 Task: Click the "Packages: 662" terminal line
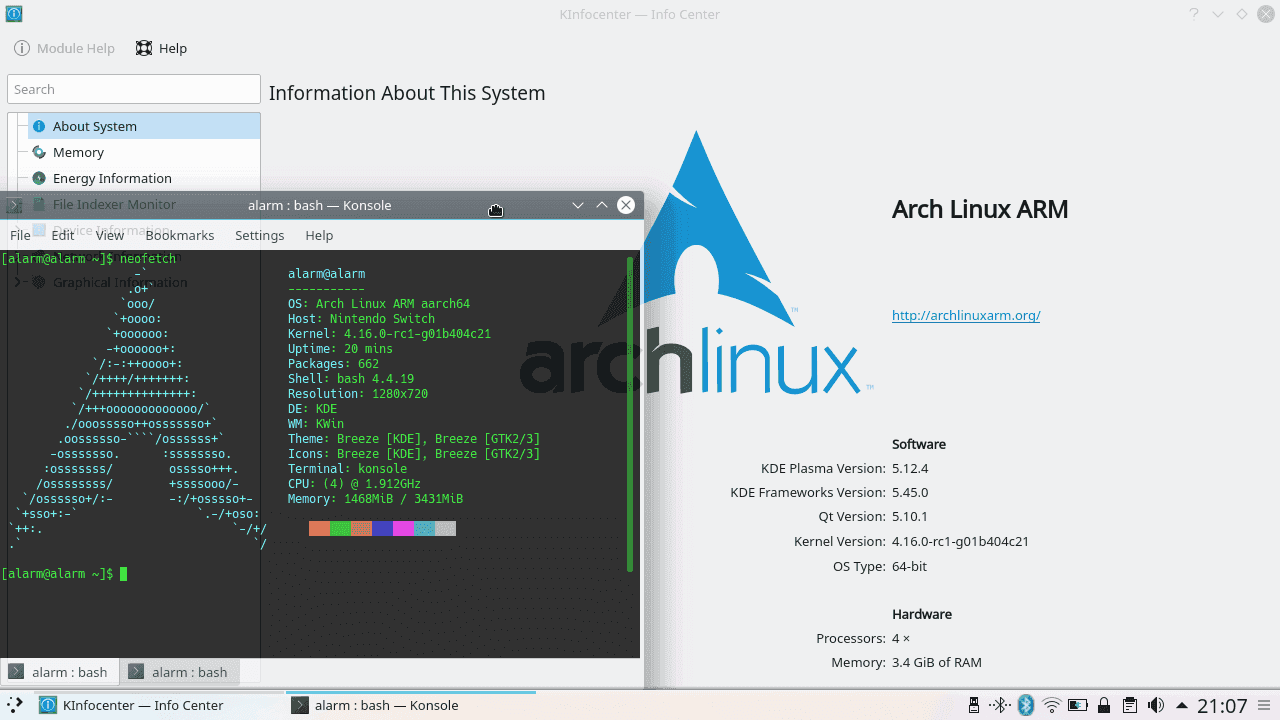point(333,364)
